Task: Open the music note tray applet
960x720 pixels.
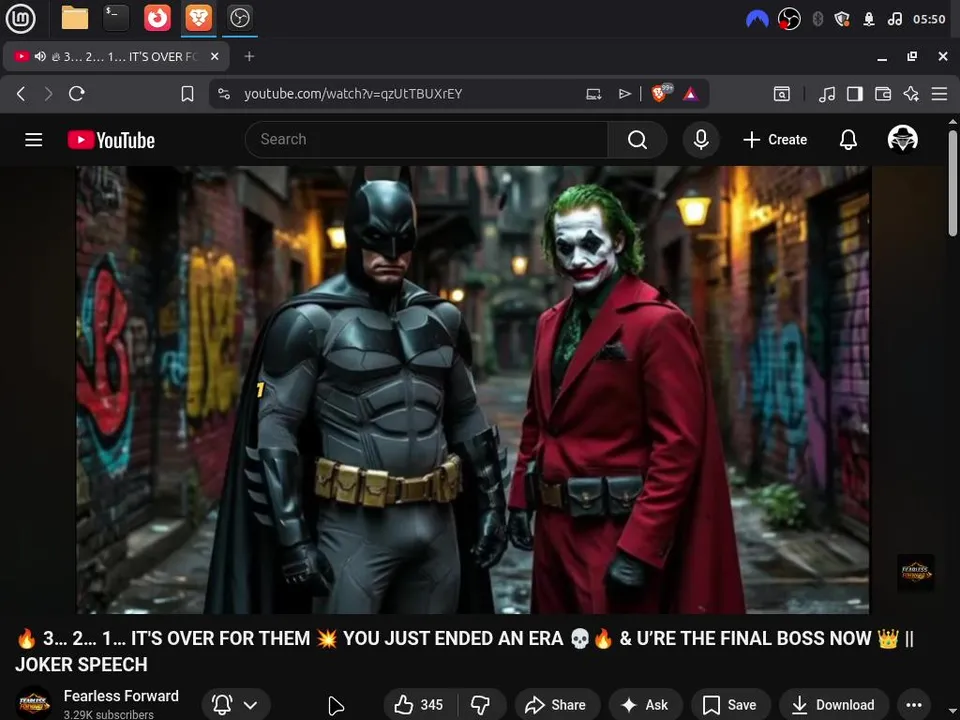Action: click(x=894, y=20)
